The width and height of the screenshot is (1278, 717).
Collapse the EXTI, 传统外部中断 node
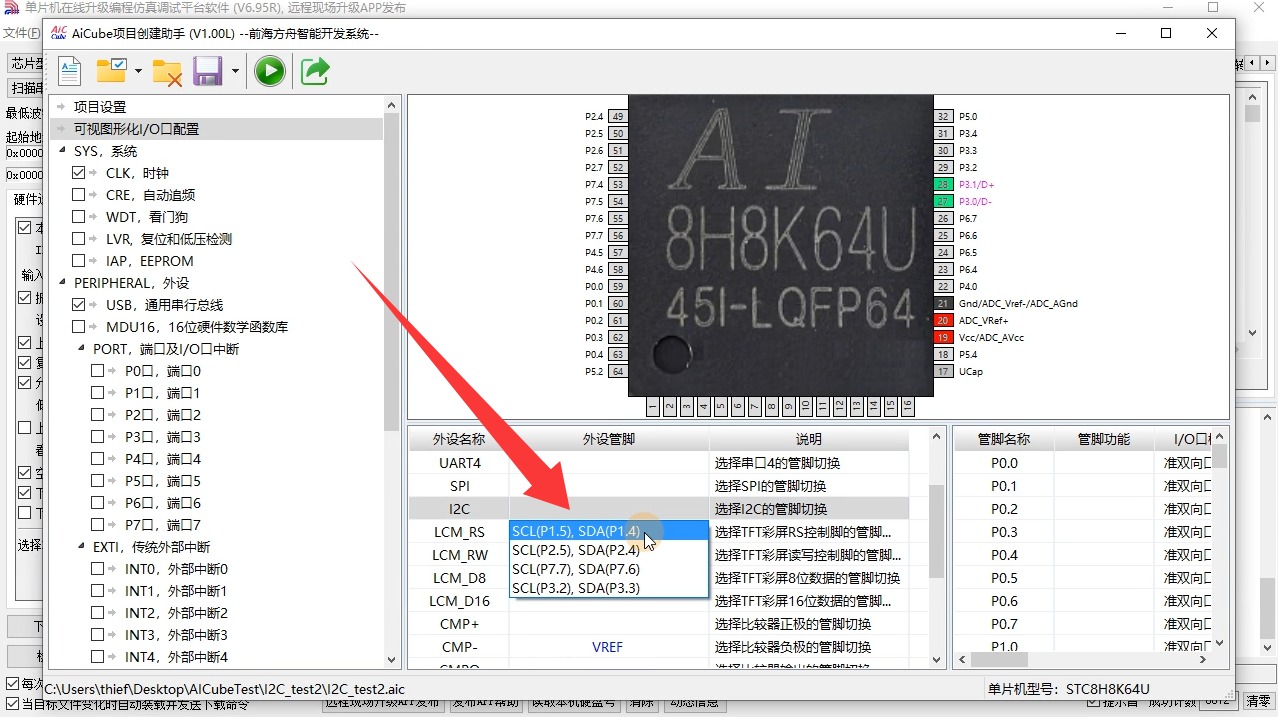point(81,547)
